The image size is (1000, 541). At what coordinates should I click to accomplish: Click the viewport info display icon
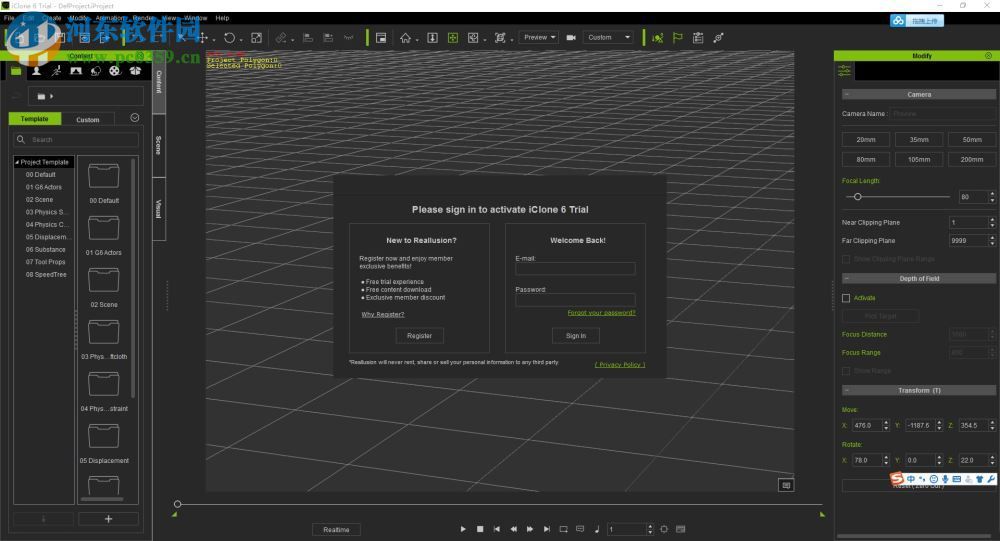pos(786,485)
